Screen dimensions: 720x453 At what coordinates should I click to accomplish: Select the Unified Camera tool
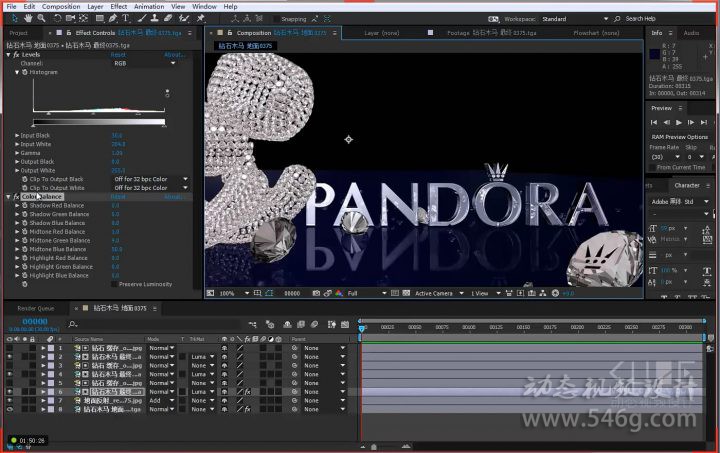click(x=70, y=18)
